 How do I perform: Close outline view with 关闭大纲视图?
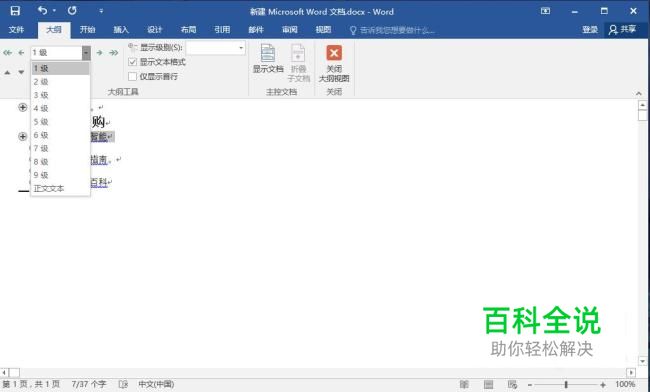[x=334, y=63]
